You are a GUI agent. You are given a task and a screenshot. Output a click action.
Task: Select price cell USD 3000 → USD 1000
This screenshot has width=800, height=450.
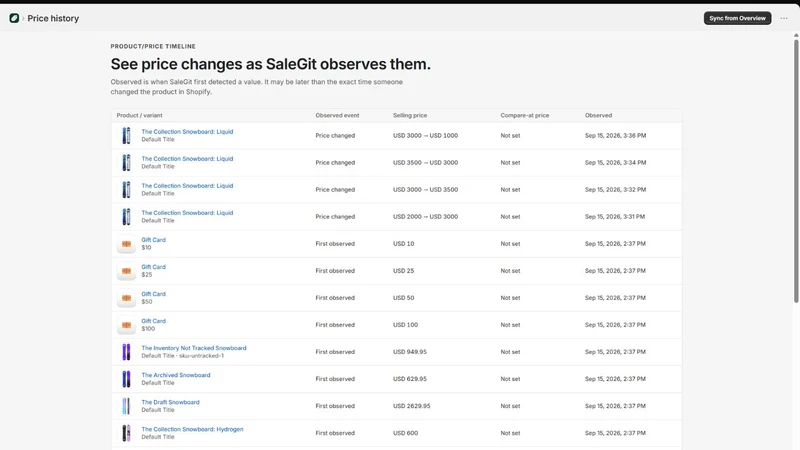(x=426, y=136)
